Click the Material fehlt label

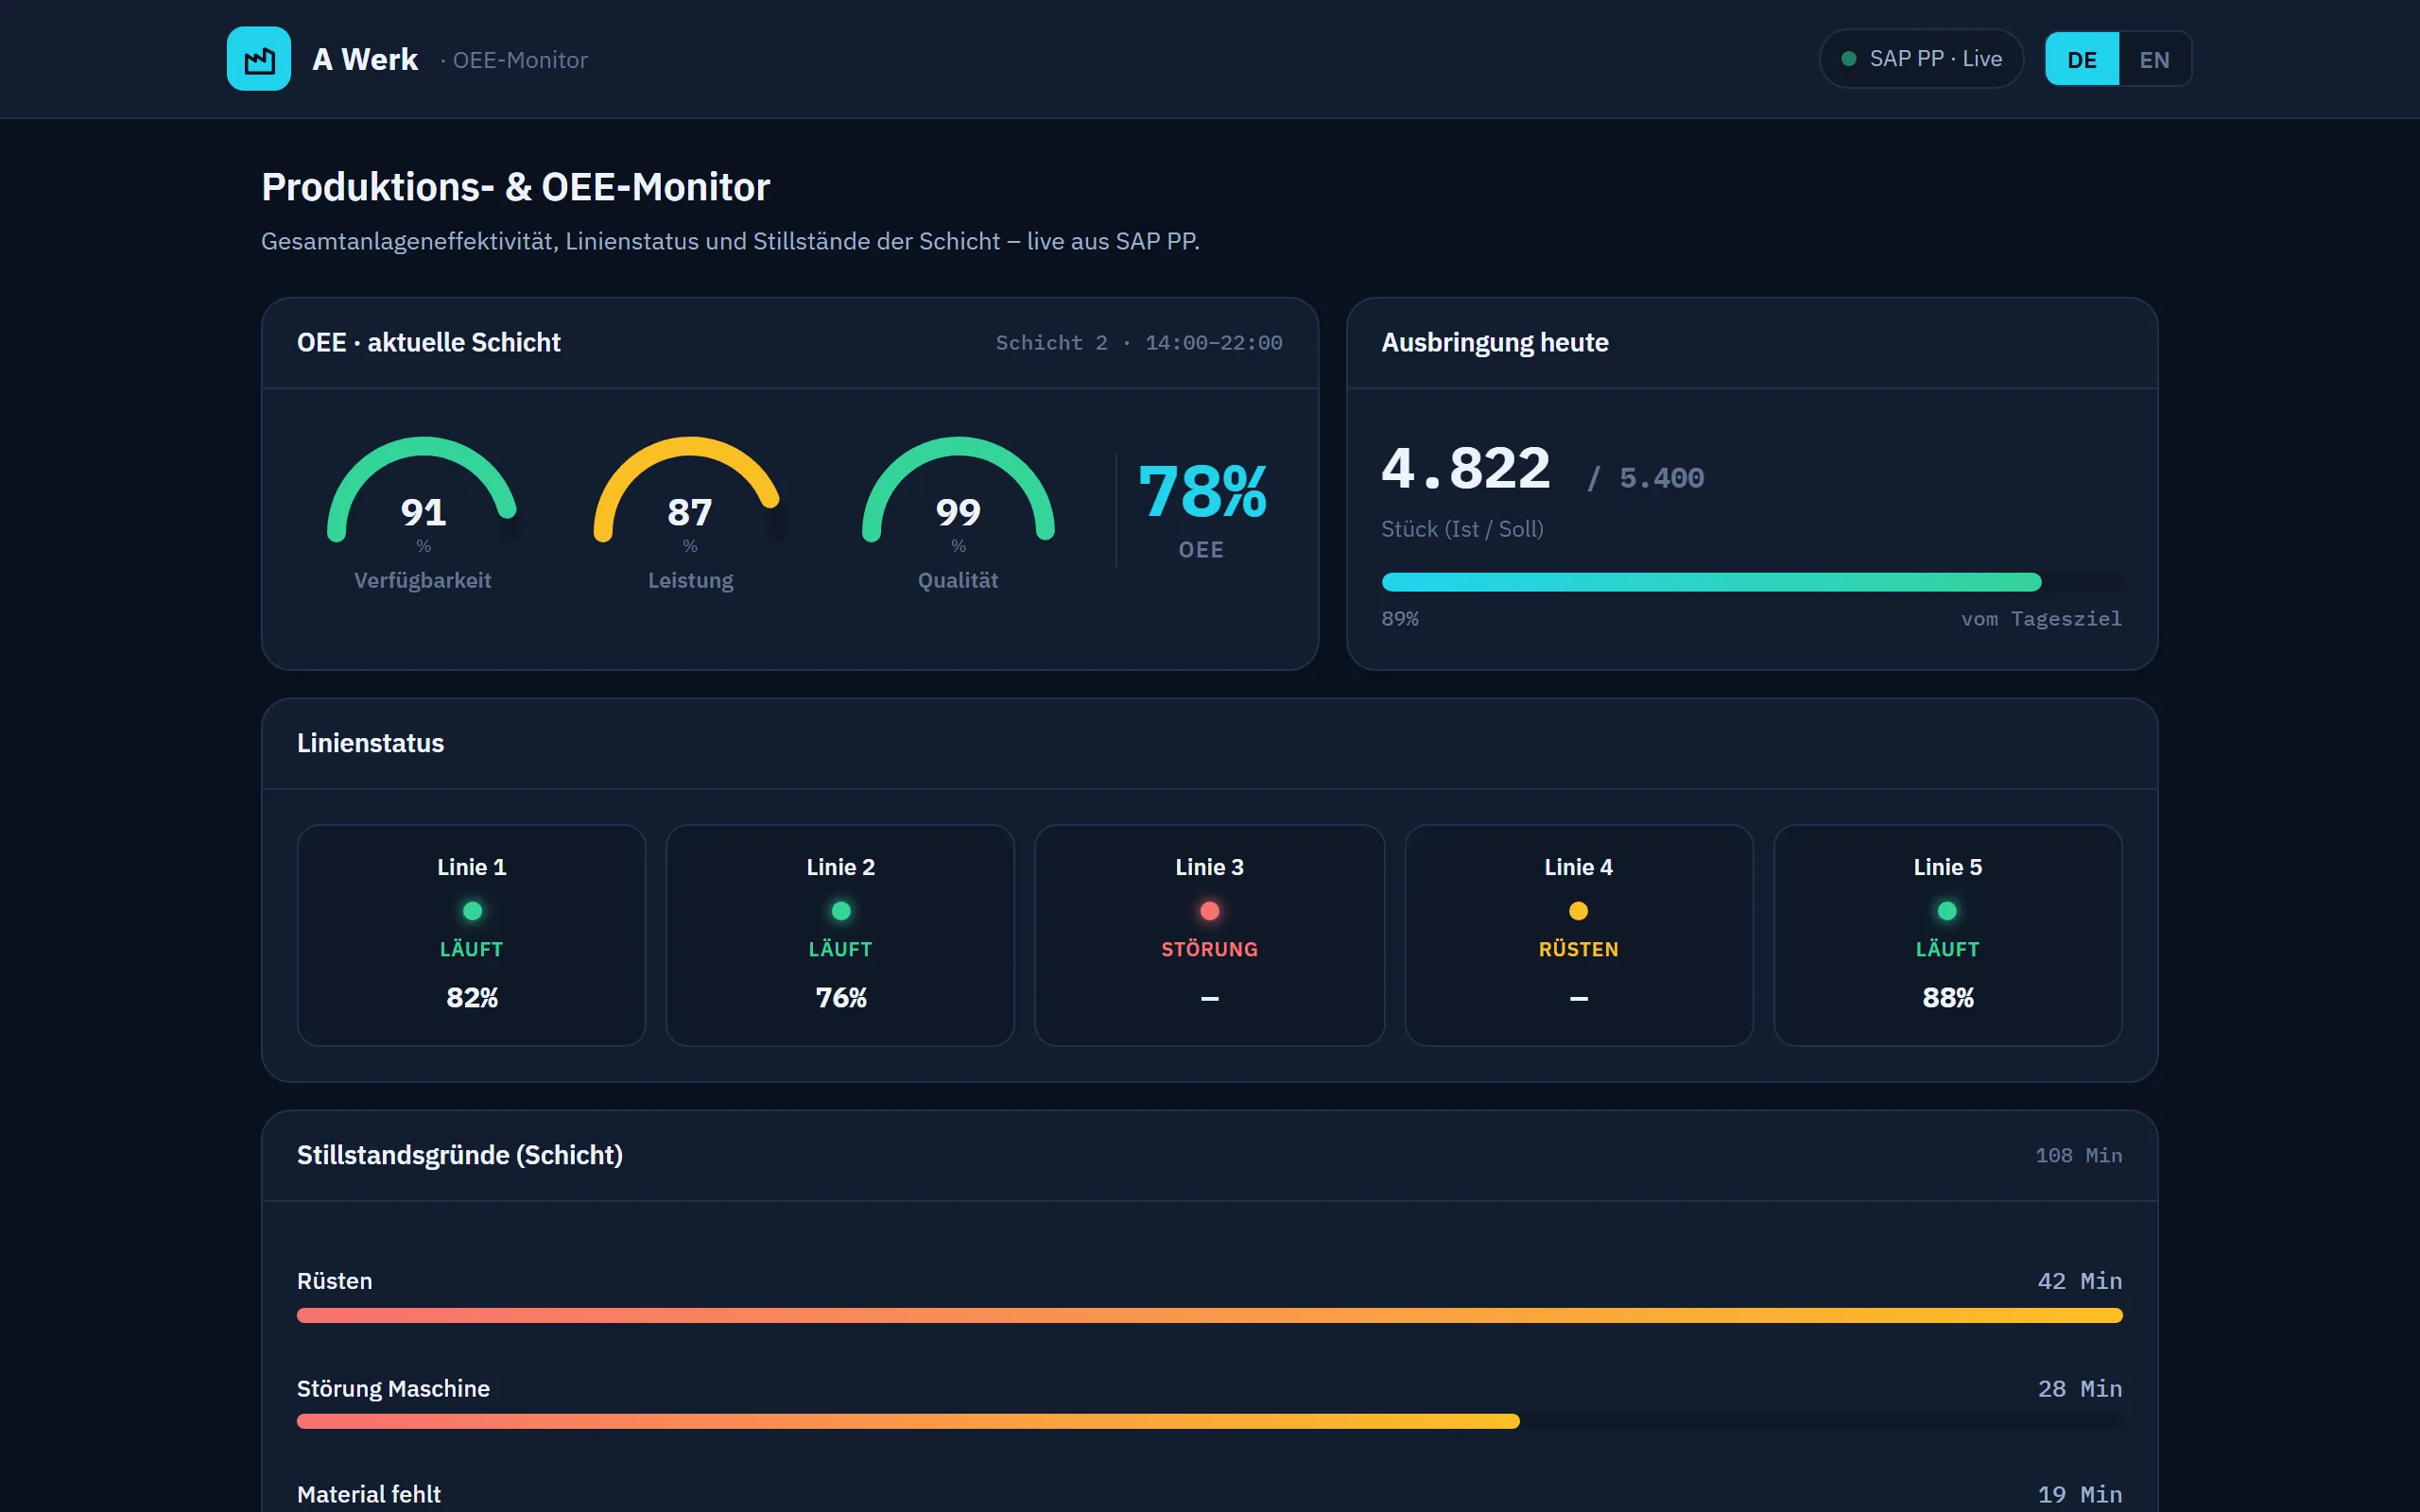pyautogui.click(x=368, y=1494)
